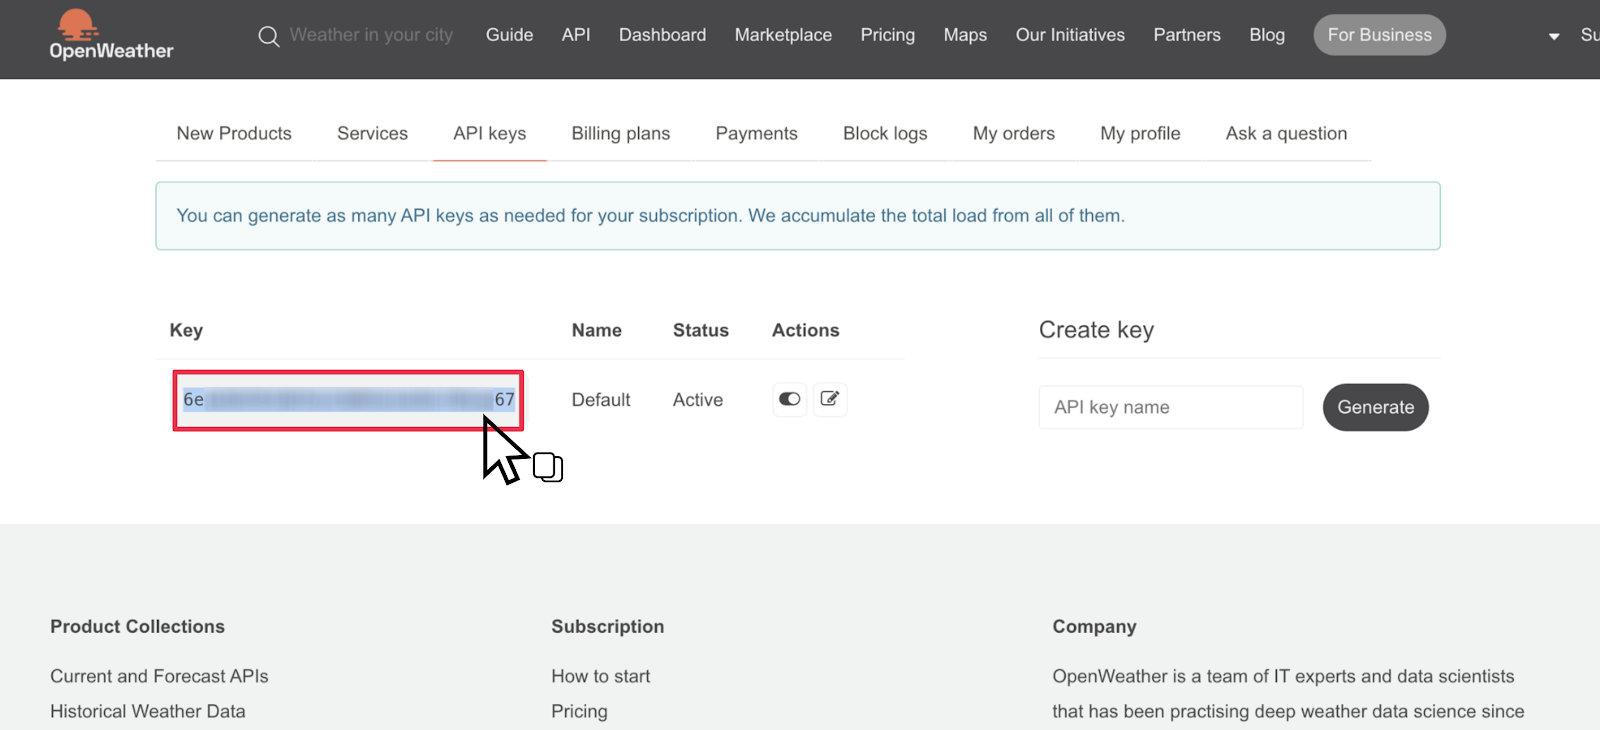This screenshot has height=730, width=1600.
Task: Open Pricing in the top navigation bar
Action: (888, 35)
